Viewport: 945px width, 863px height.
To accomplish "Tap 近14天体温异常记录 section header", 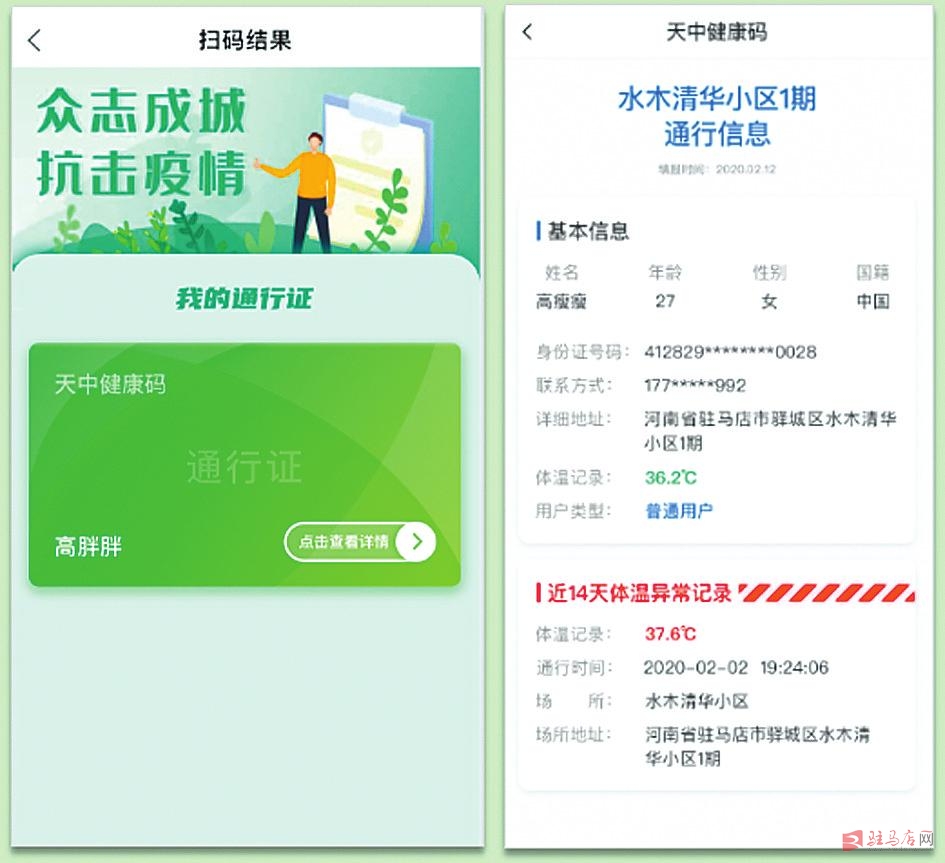I will pyautogui.click(x=639, y=594).
